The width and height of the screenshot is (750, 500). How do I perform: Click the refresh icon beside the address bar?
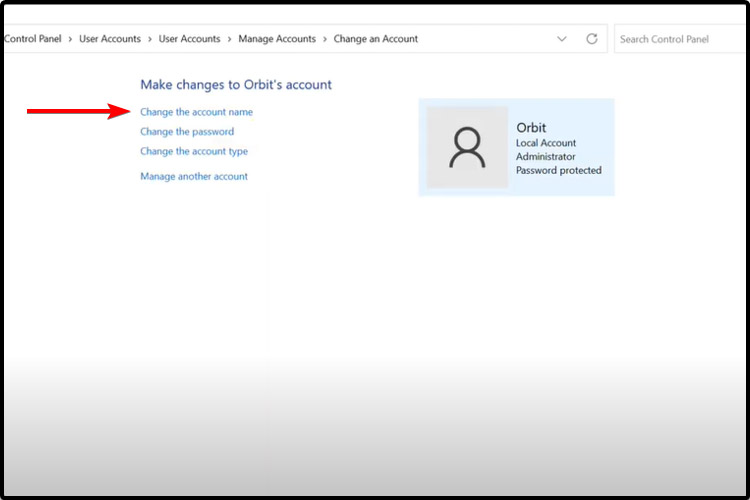[592, 39]
